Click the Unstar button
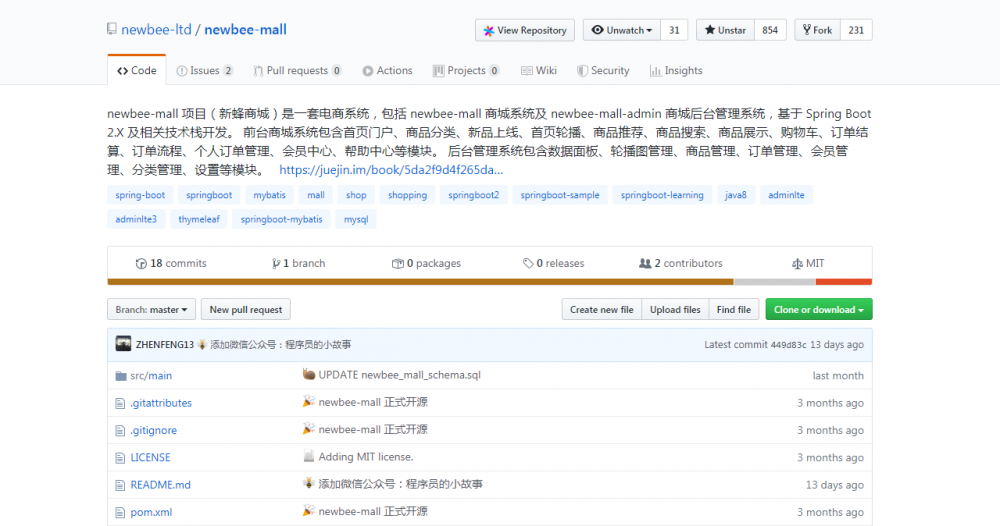The height and width of the screenshot is (526, 1000). coord(725,30)
